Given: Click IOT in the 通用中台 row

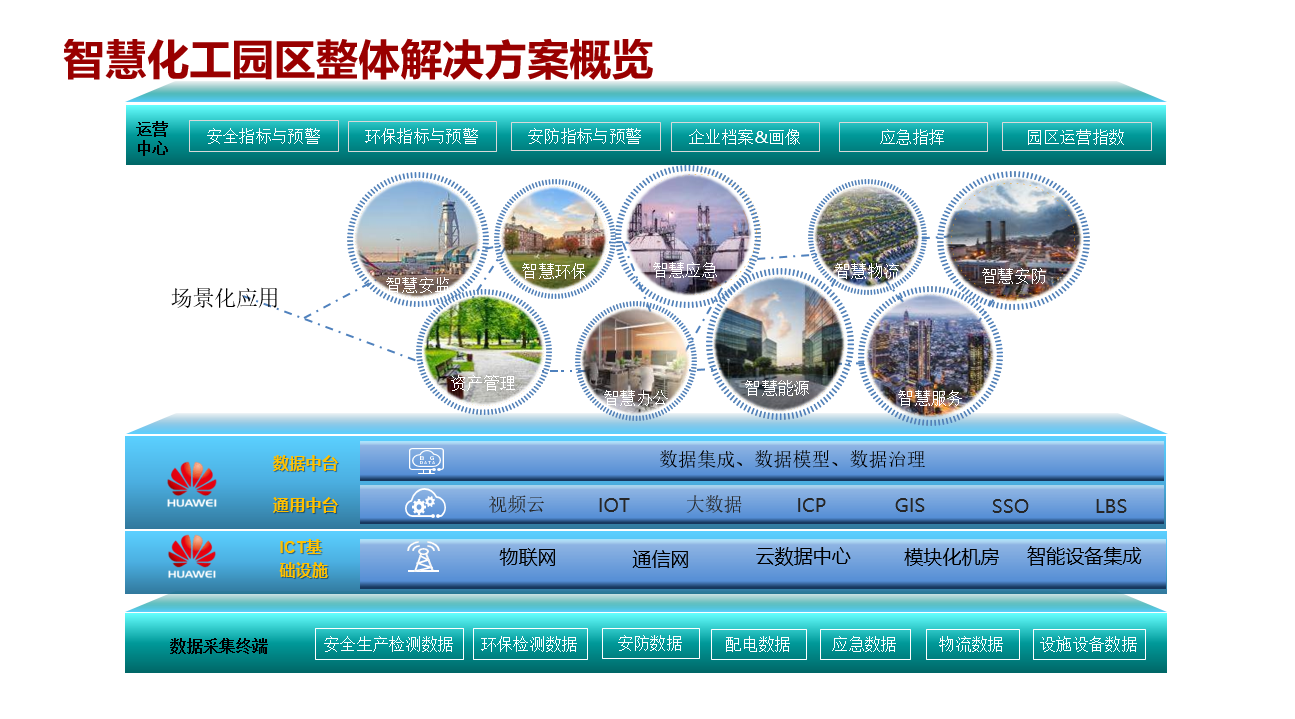Looking at the screenshot, I should coord(614,506).
